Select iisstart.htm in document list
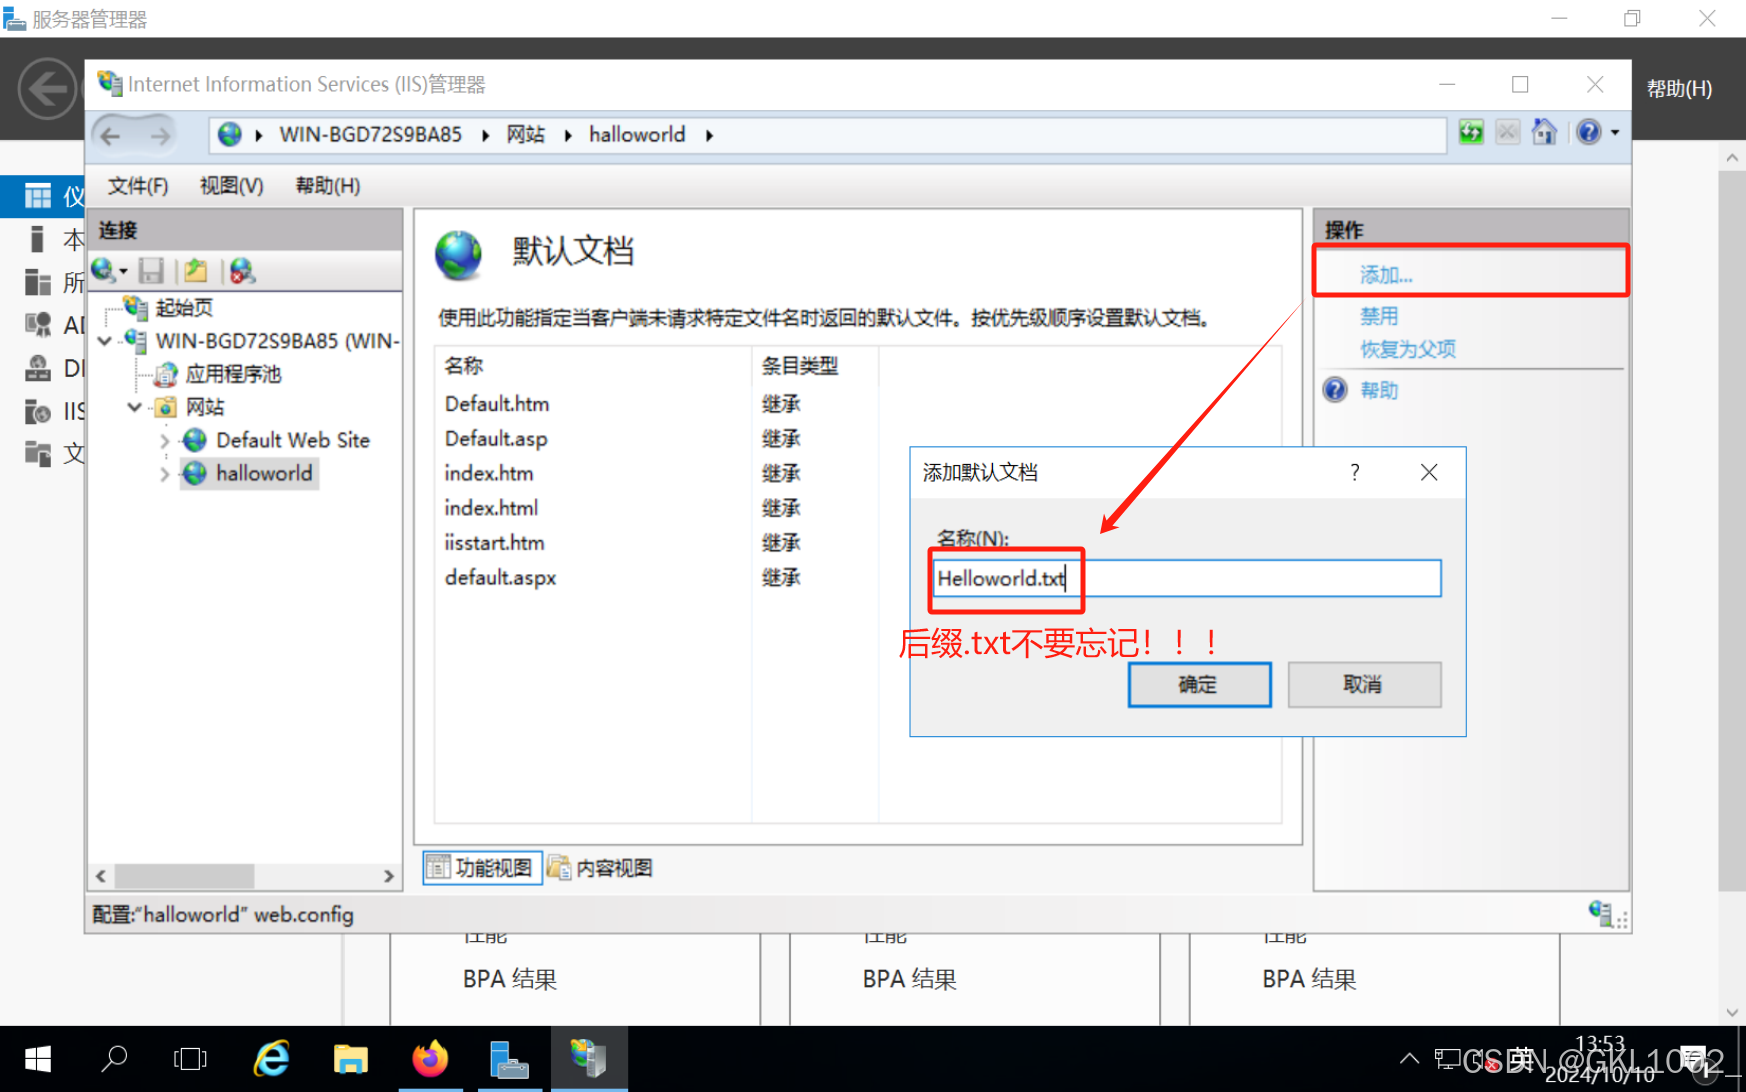Viewport: 1746px width, 1092px height. [495, 543]
